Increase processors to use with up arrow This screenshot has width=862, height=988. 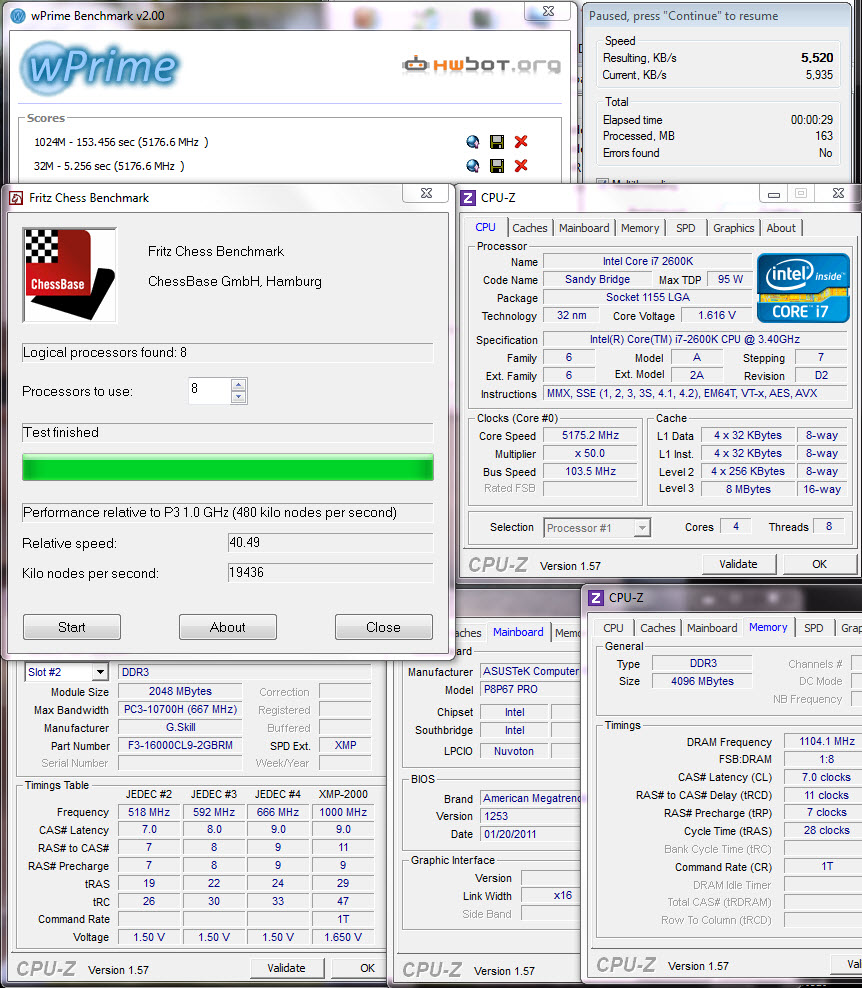[238, 385]
